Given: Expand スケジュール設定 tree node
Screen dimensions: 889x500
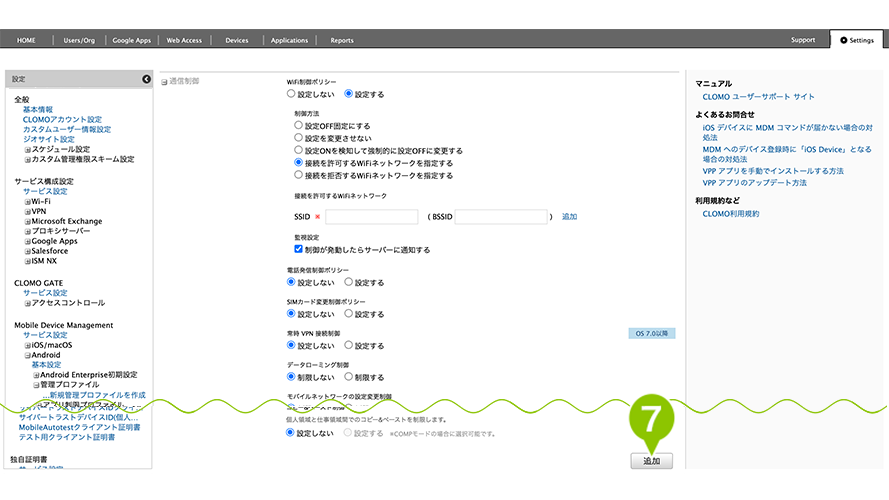Looking at the screenshot, I should 27,150.
